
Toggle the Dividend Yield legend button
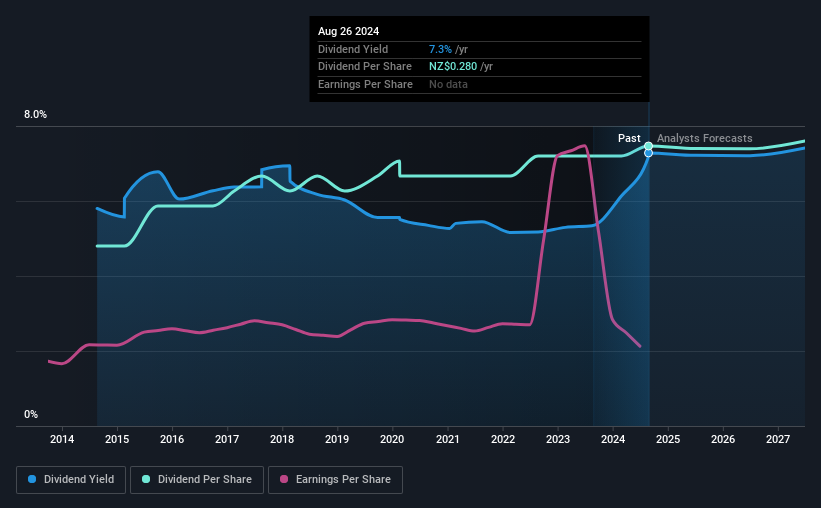(71, 480)
